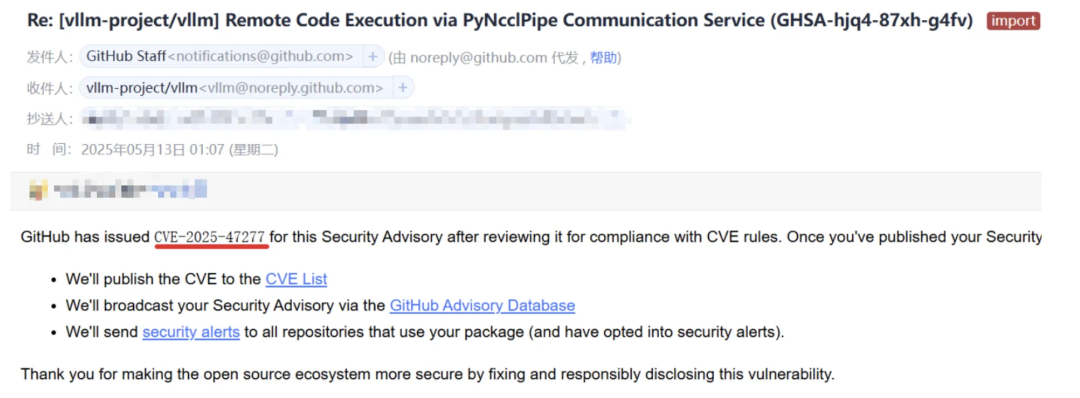Viewport: 1080px width, 398px height.
Task: Click the blurred sender name beside the avatar
Action: pyautogui.click(x=131, y=189)
